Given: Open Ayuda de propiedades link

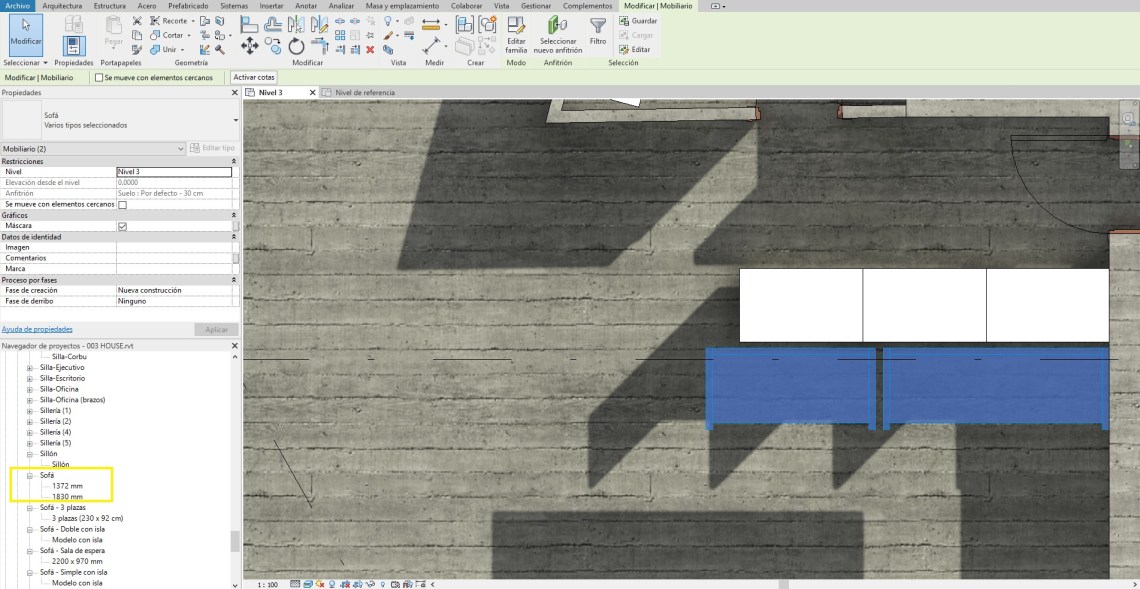Looking at the screenshot, I should [37, 329].
